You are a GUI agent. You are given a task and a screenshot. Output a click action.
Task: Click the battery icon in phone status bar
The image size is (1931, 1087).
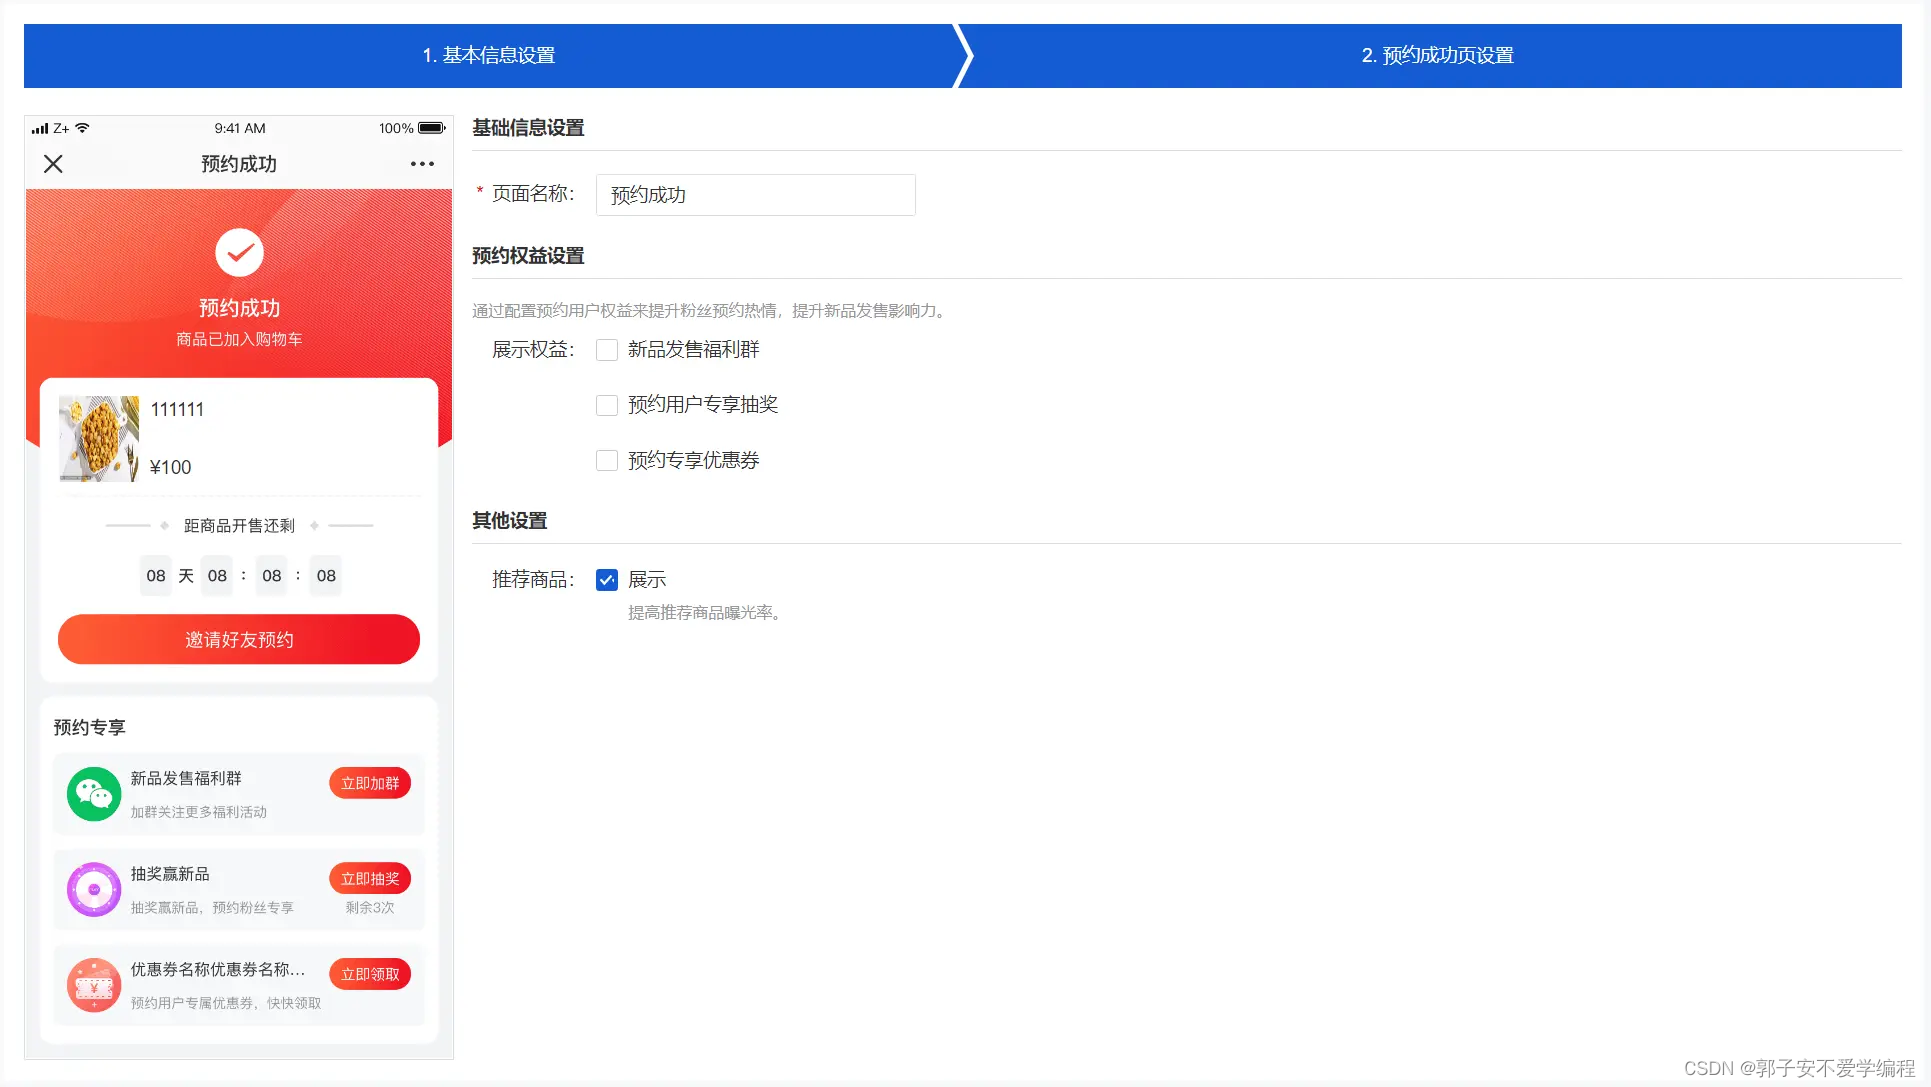click(x=431, y=128)
